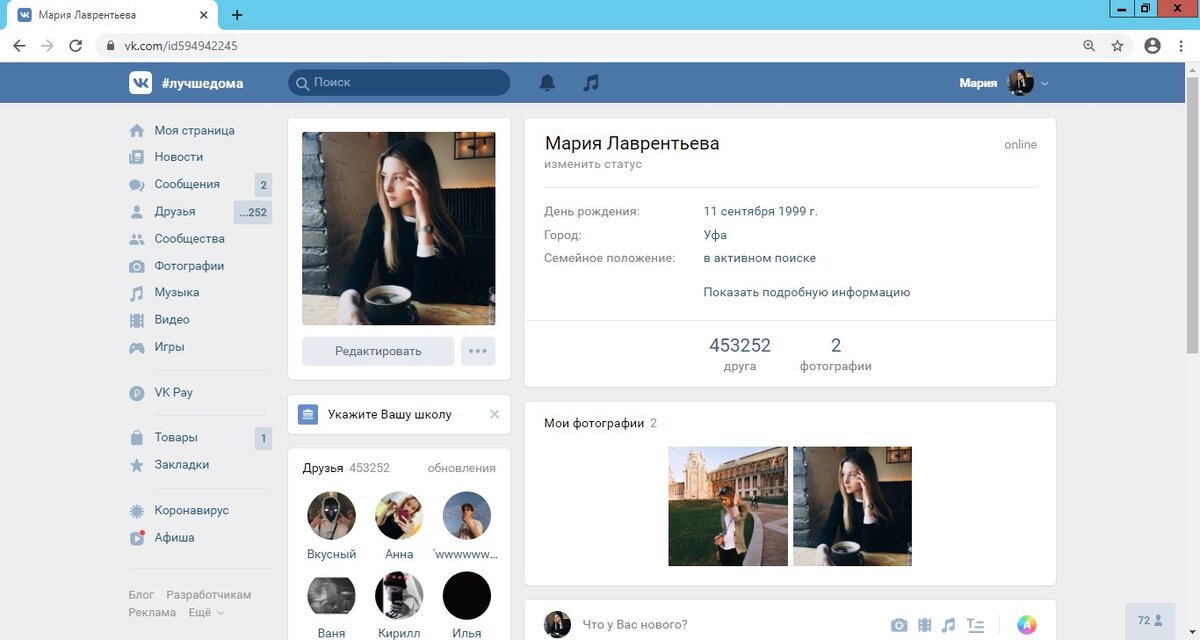Click the Музыка note icon in sidebar

[137, 293]
